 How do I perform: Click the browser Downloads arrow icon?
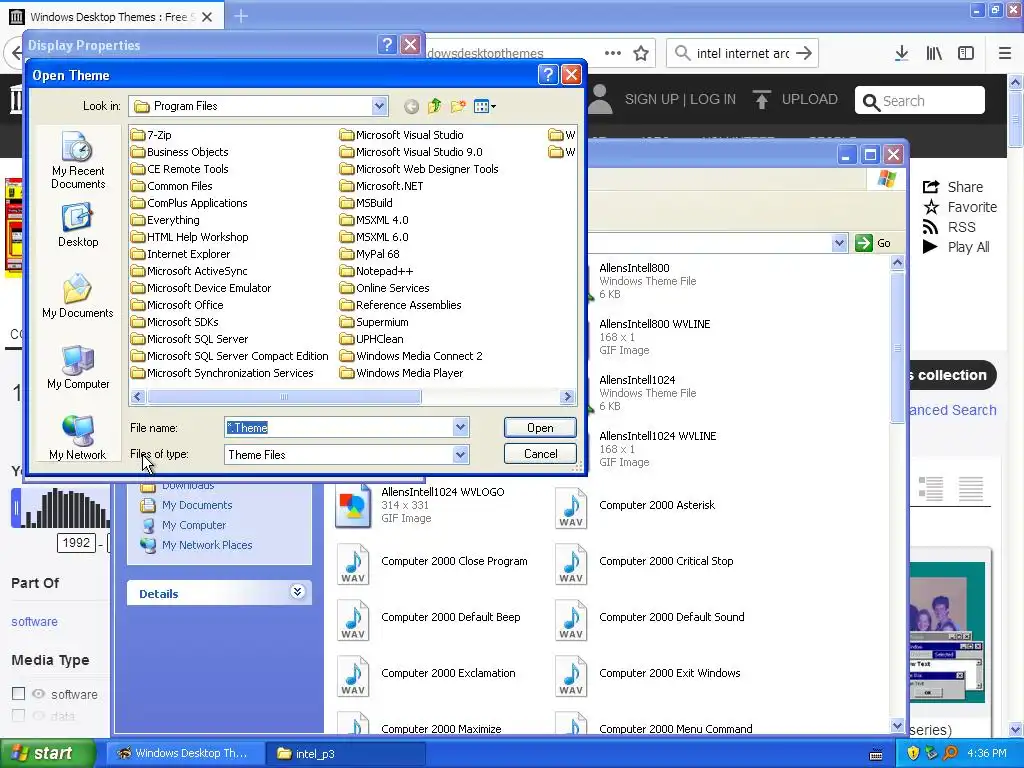pyautogui.click(x=901, y=53)
